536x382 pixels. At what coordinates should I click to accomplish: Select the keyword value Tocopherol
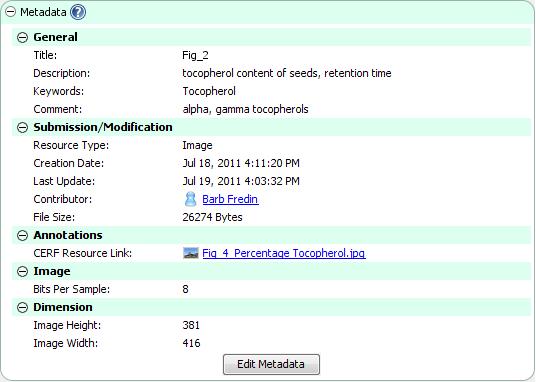click(209, 91)
